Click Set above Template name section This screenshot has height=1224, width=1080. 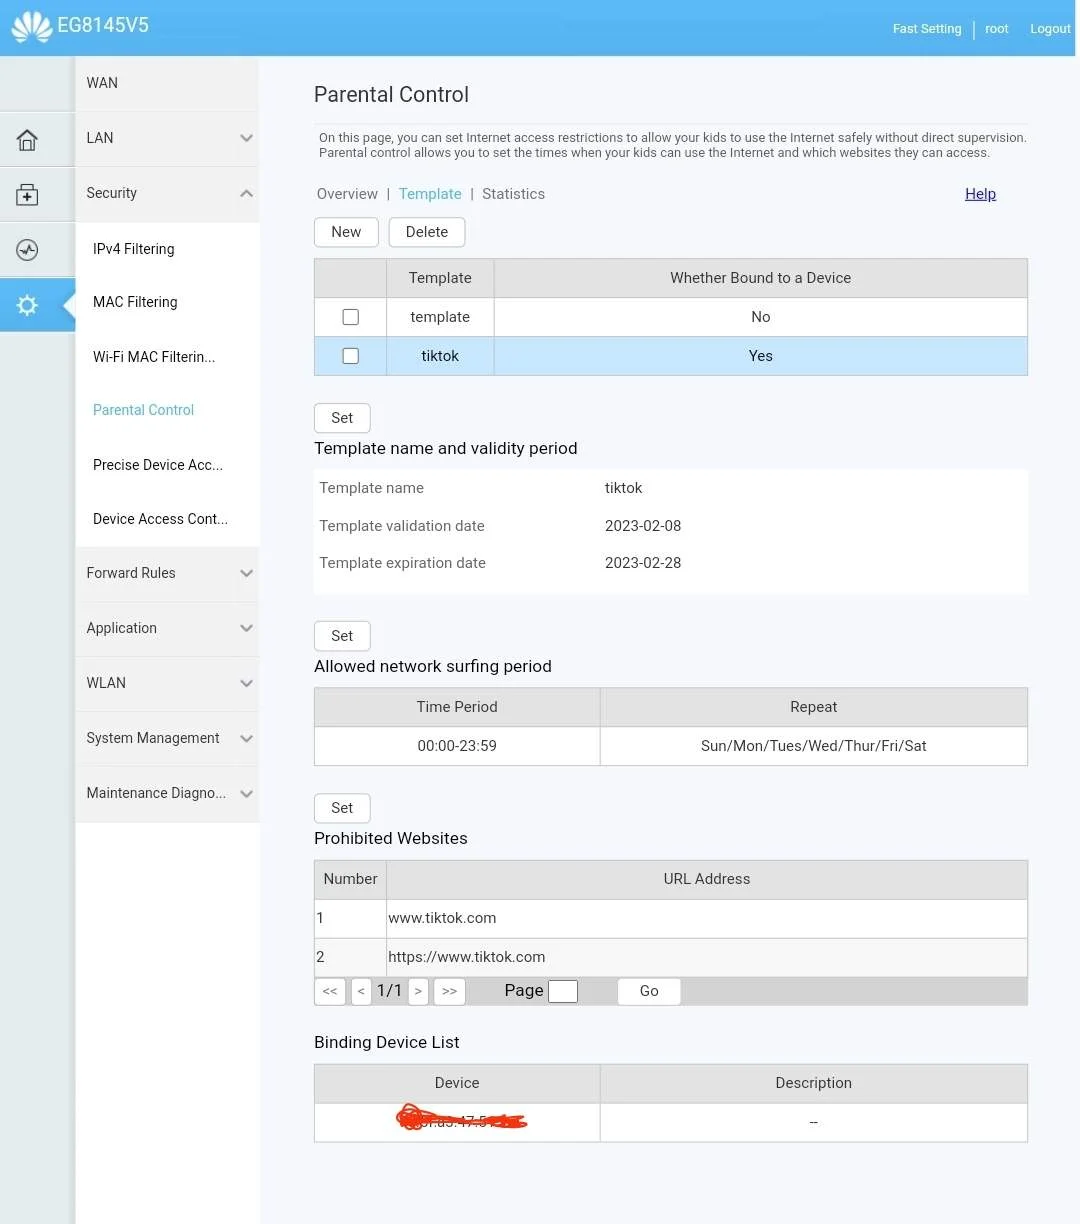(x=342, y=418)
